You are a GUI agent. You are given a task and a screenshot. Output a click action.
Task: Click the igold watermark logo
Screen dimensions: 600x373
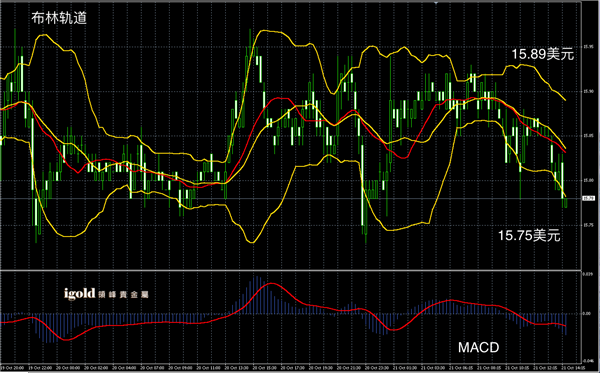pos(80,294)
